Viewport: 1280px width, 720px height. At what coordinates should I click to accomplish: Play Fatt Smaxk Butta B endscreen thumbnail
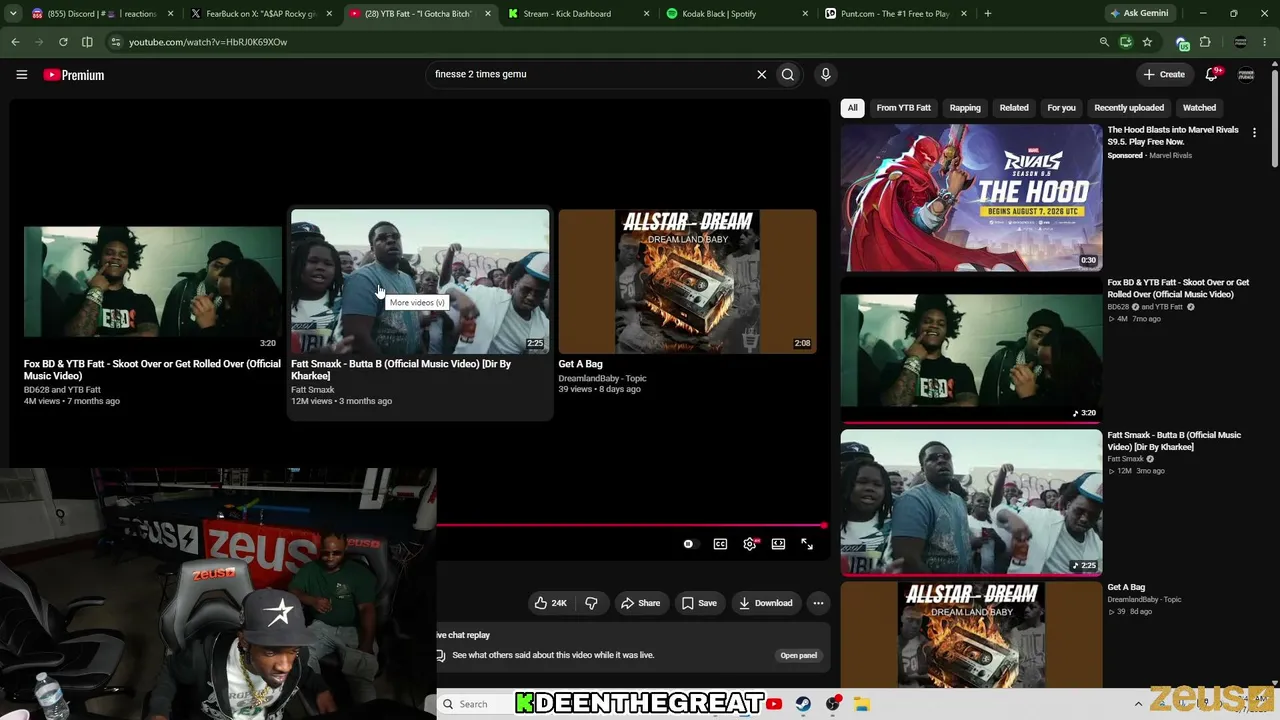point(420,282)
